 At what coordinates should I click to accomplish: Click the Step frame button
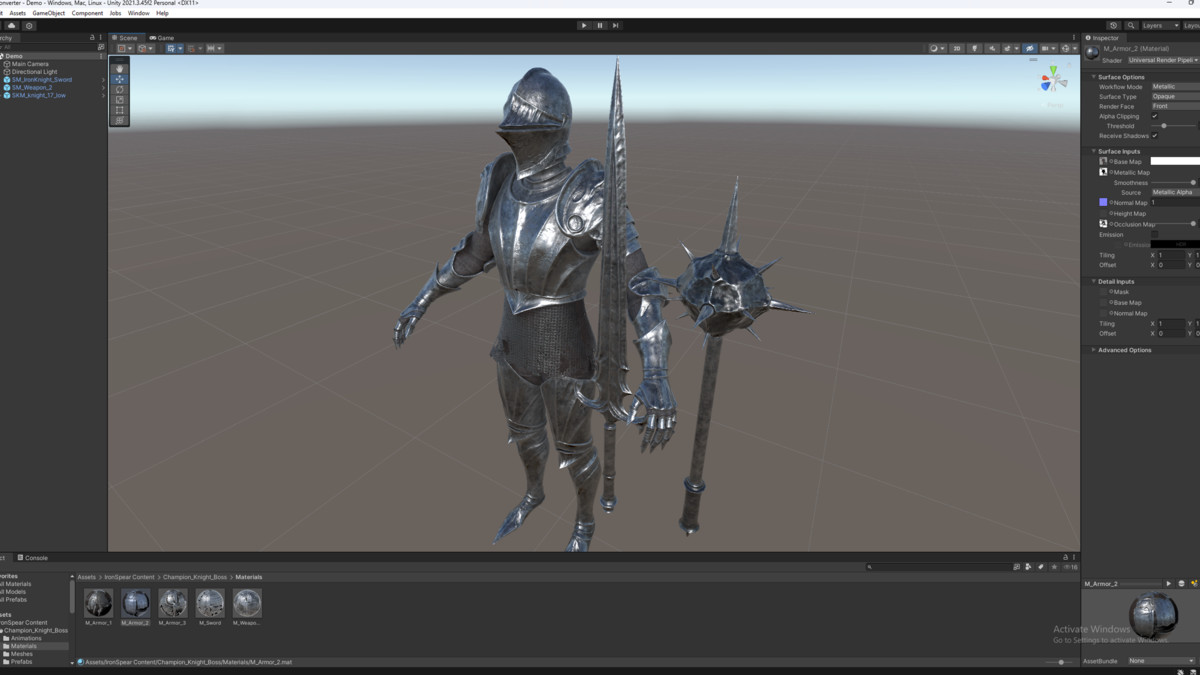[615, 25]
